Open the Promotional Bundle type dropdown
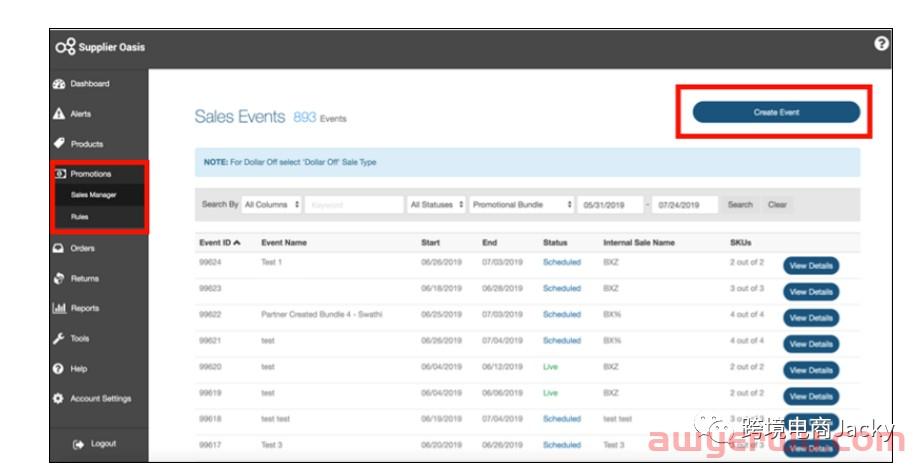The height and width of the screenshot is (471, 924). 522,205
